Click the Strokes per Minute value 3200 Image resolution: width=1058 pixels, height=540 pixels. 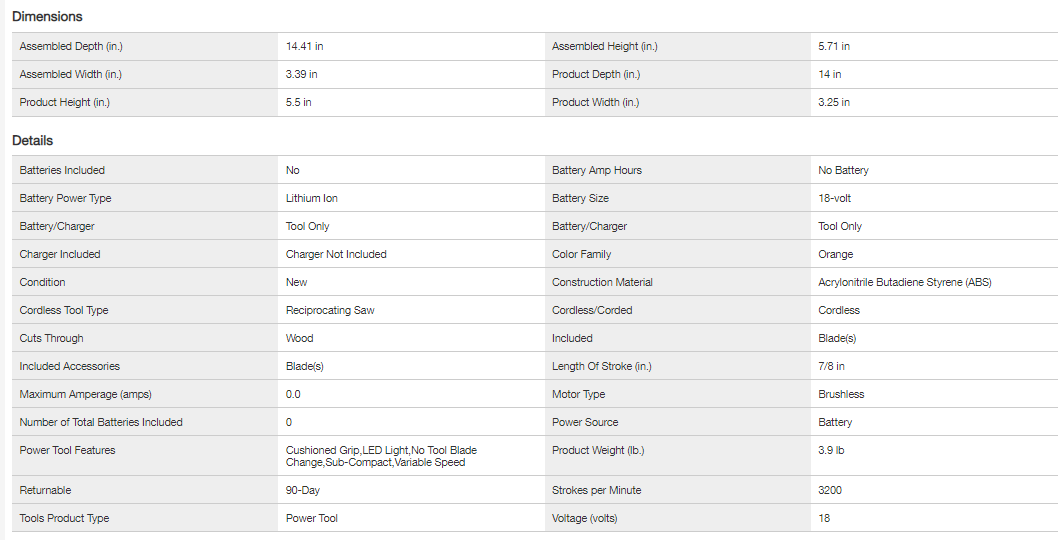point(830,490)
